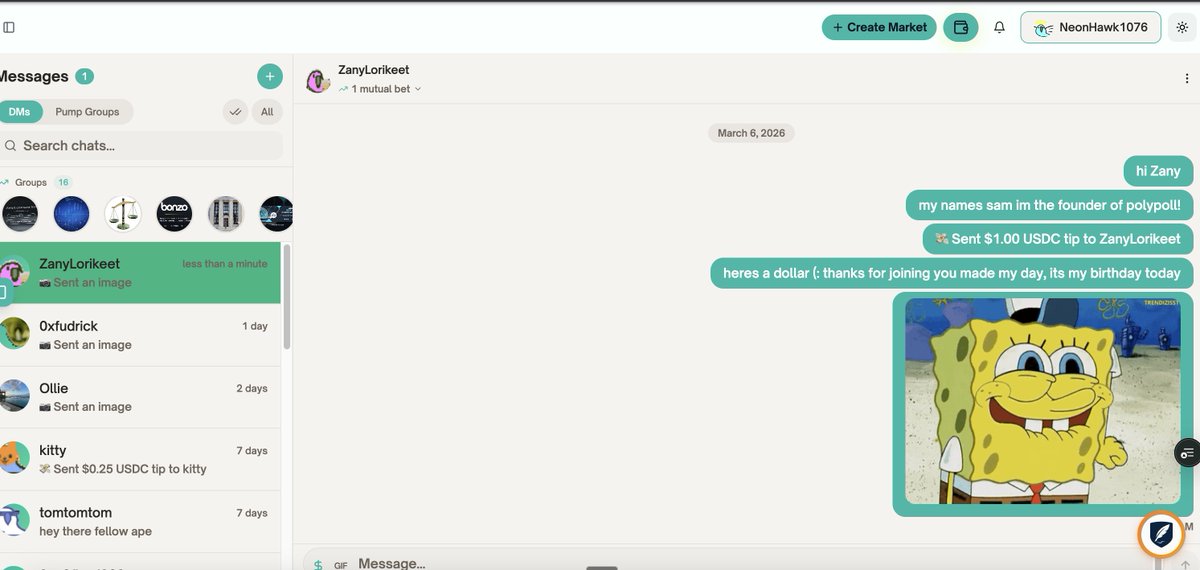Click the Groups count badge 16
Viewport: 1200px width, 570px height.
tap(63, 183)
